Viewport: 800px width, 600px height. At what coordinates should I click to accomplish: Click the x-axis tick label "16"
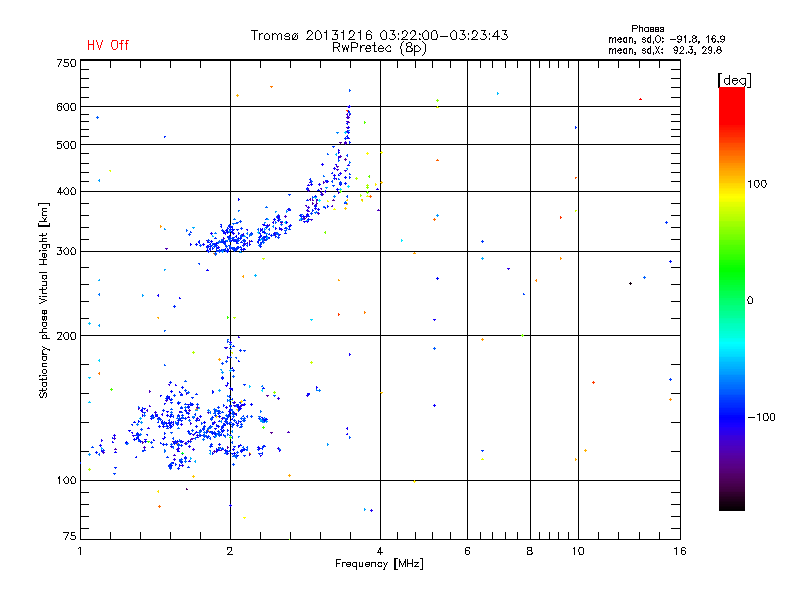pos(680,551)
